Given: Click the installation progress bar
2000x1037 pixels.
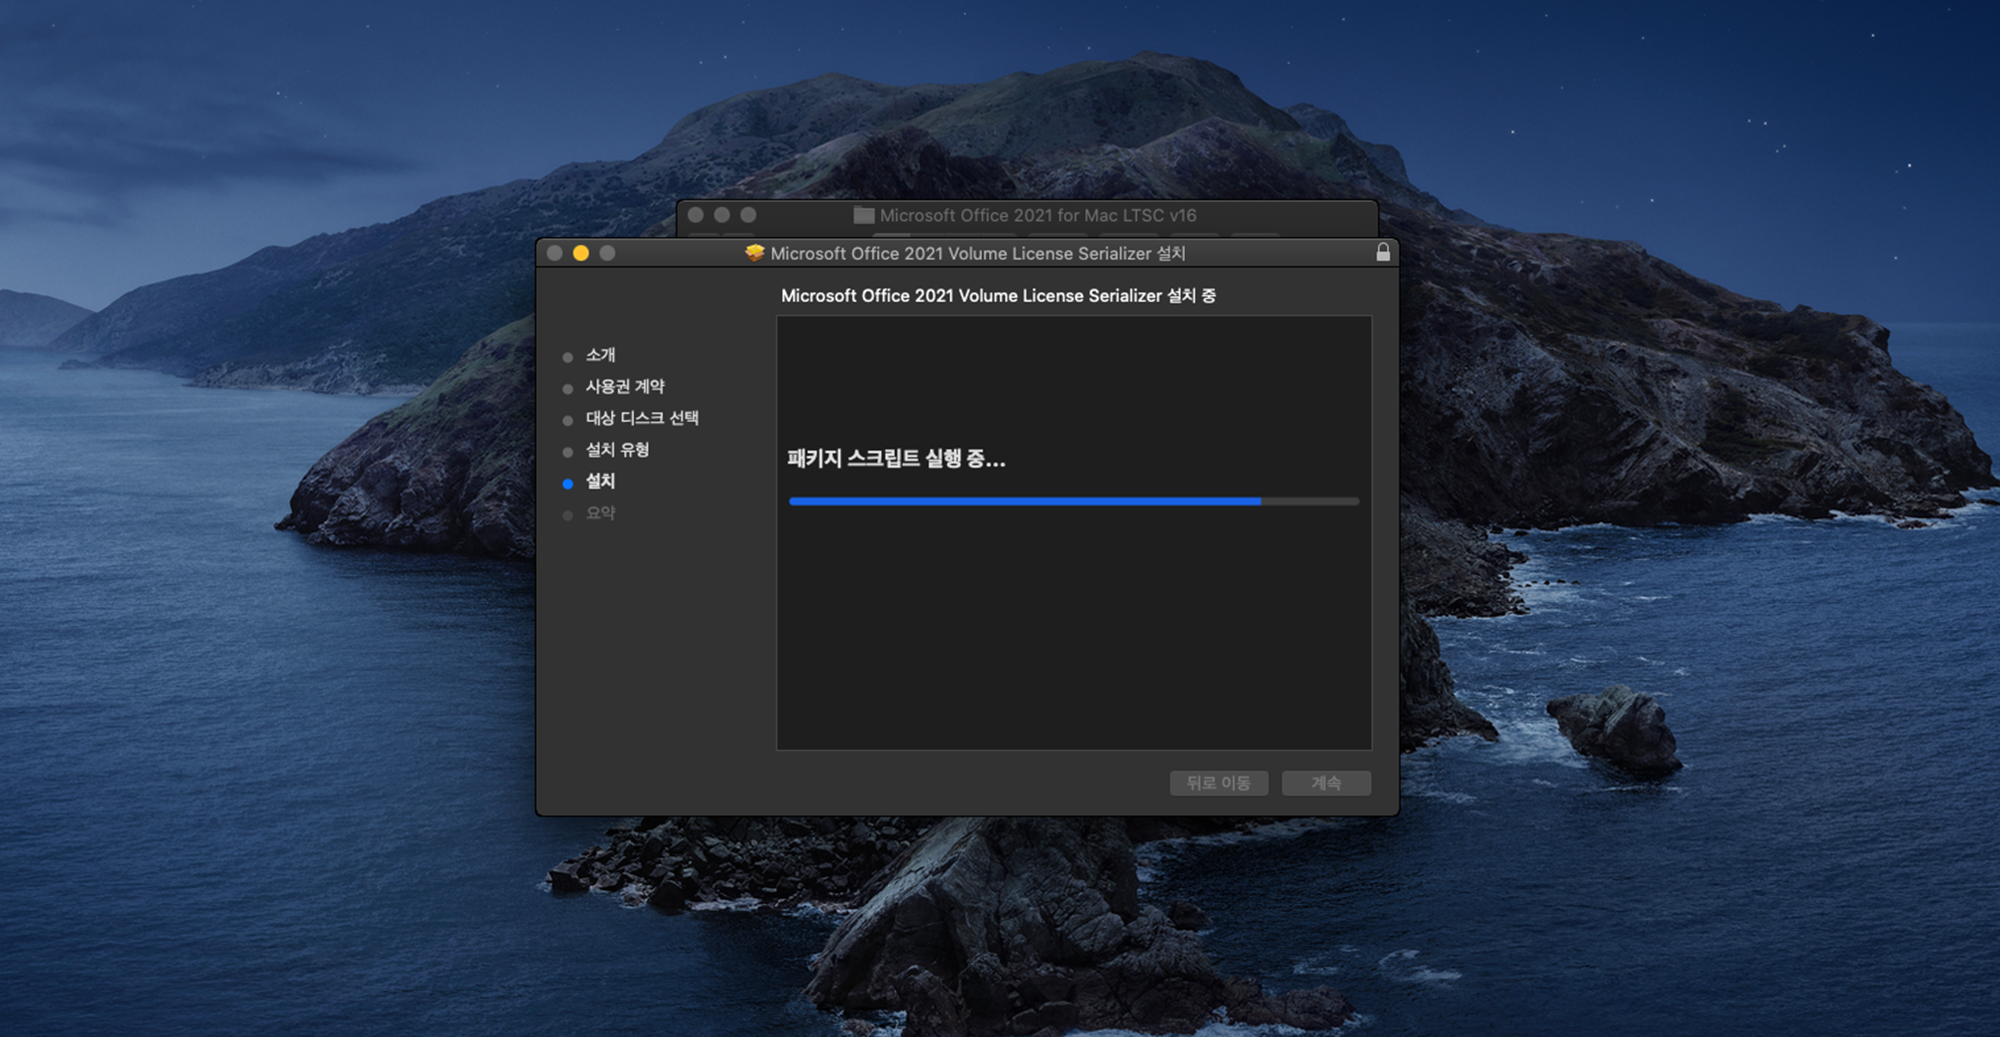Looking at the screenshot, I should (x=1074, y=501).
